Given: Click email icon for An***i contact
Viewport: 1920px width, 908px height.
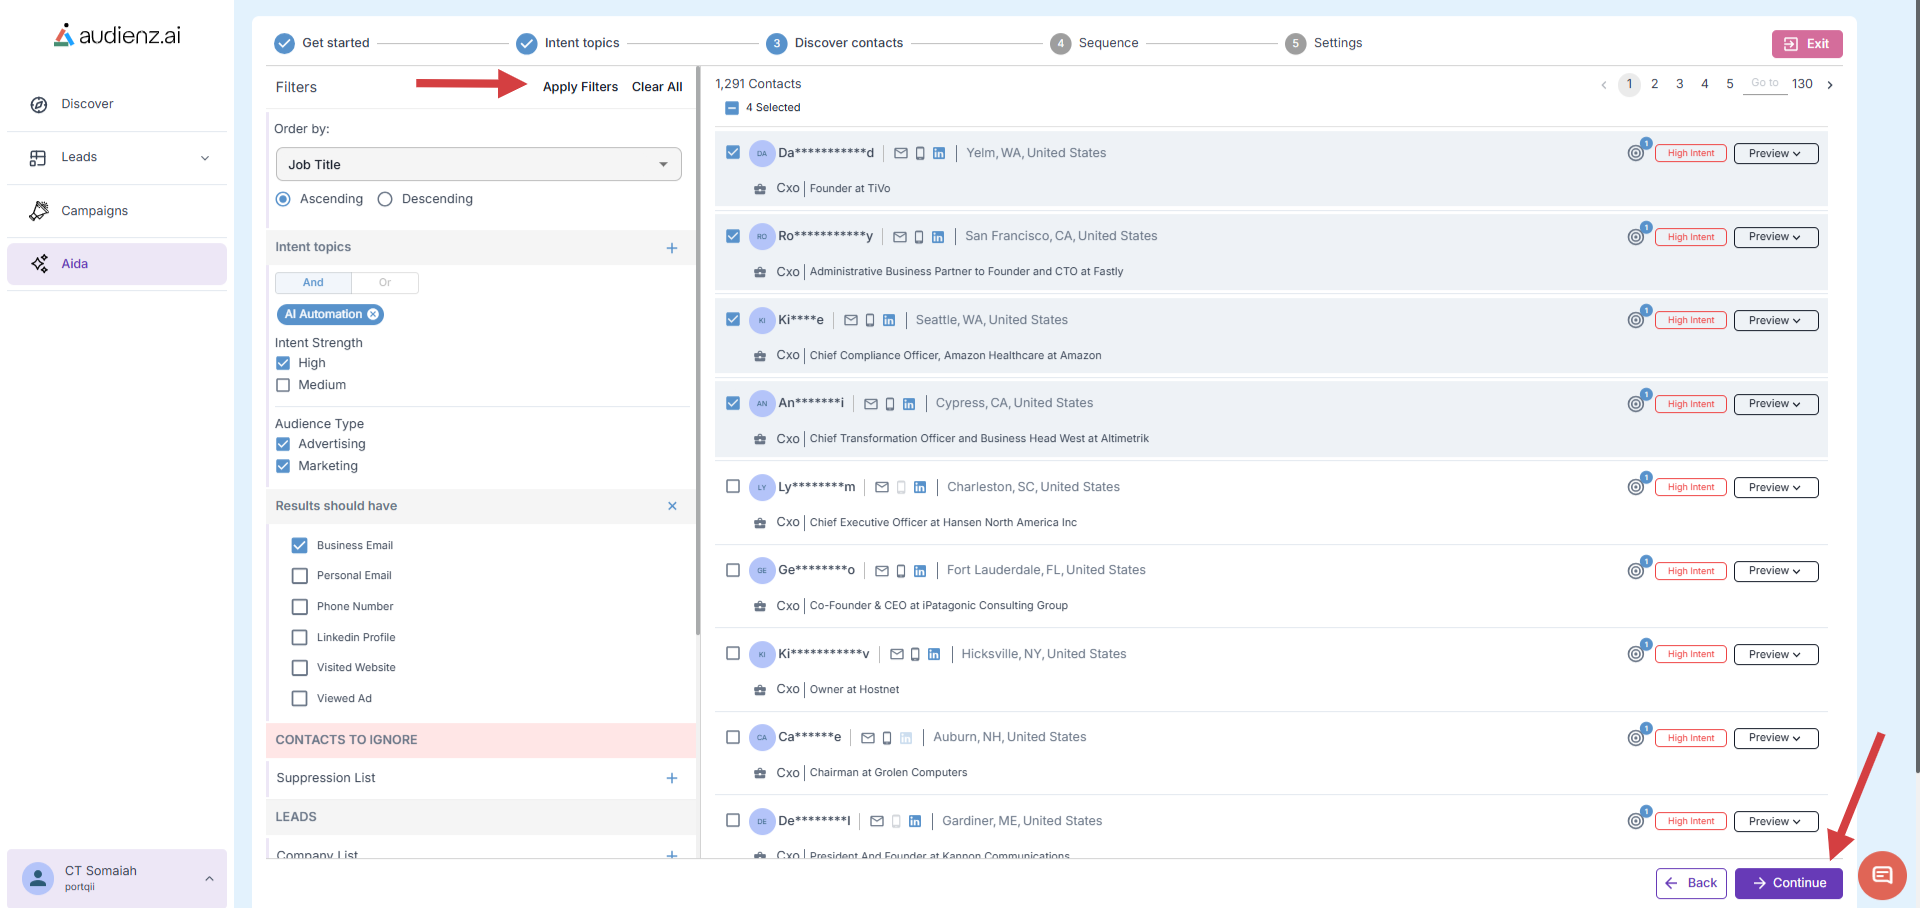Looking at the screenshot, I should coord(871,404).
